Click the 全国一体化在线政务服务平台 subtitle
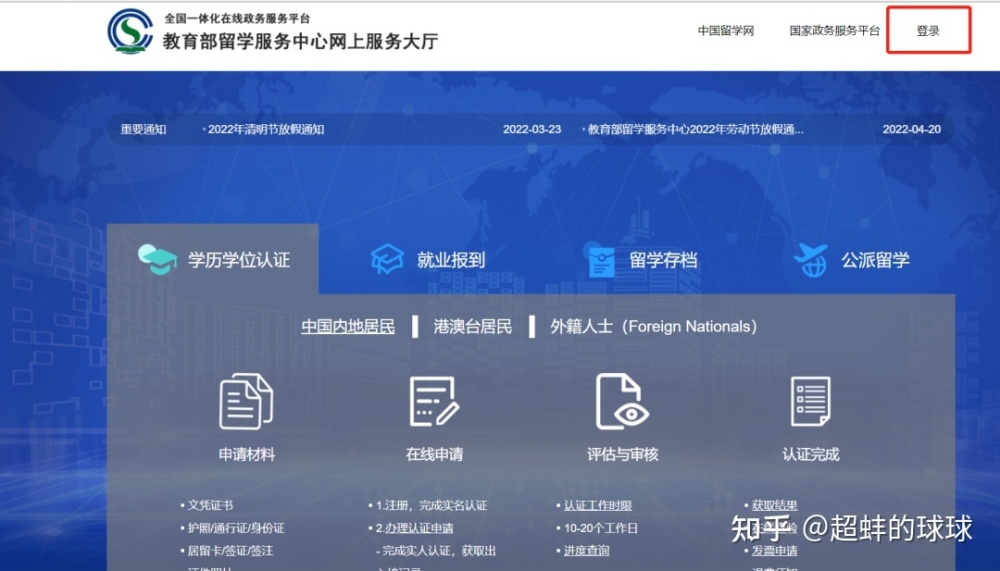Screen dimensions: 1000x571 coord(237,19)
